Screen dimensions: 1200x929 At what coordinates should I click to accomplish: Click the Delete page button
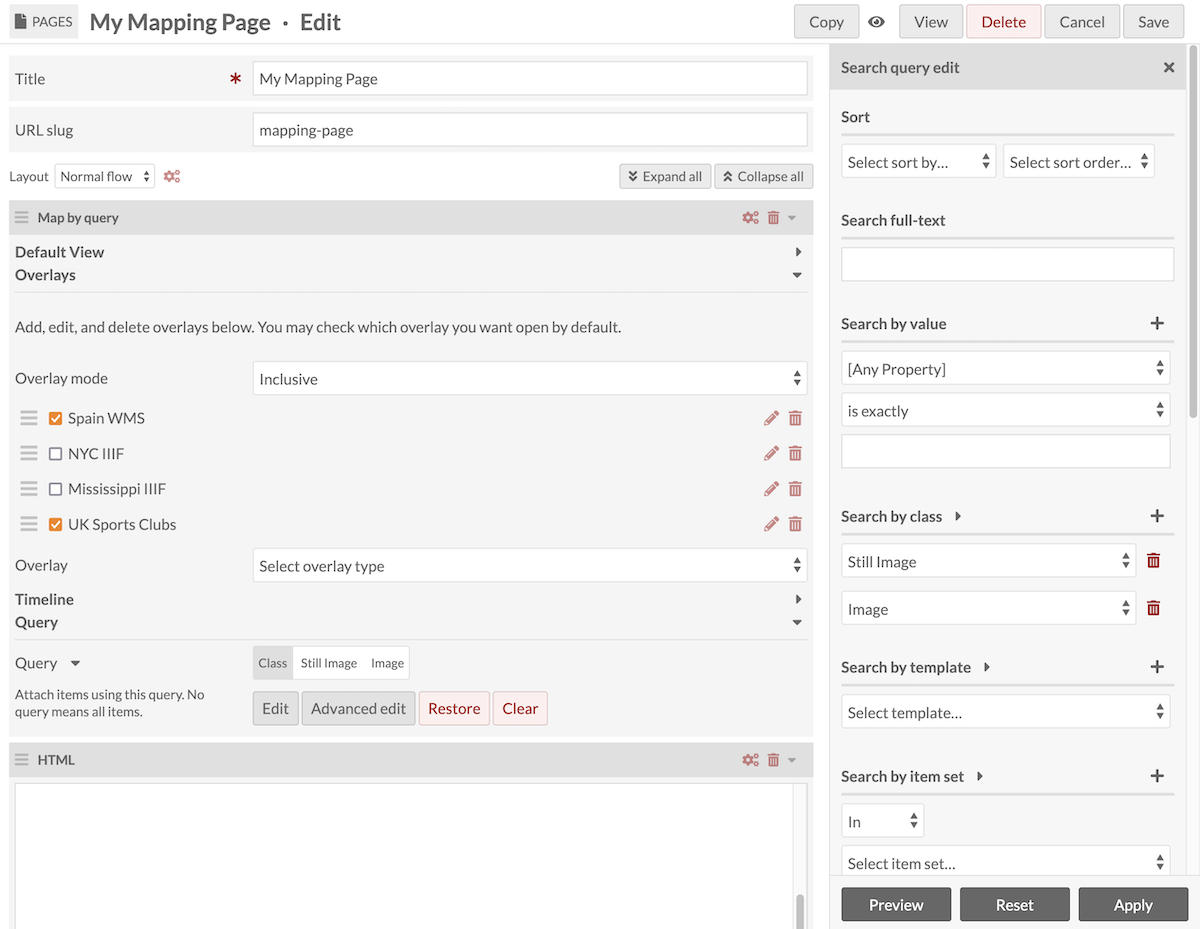click(1003, 22)
